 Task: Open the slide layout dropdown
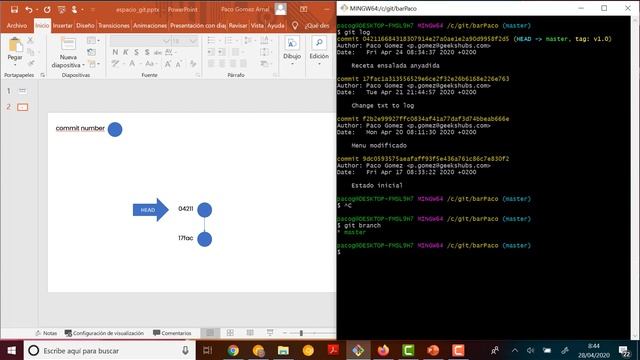93,40
